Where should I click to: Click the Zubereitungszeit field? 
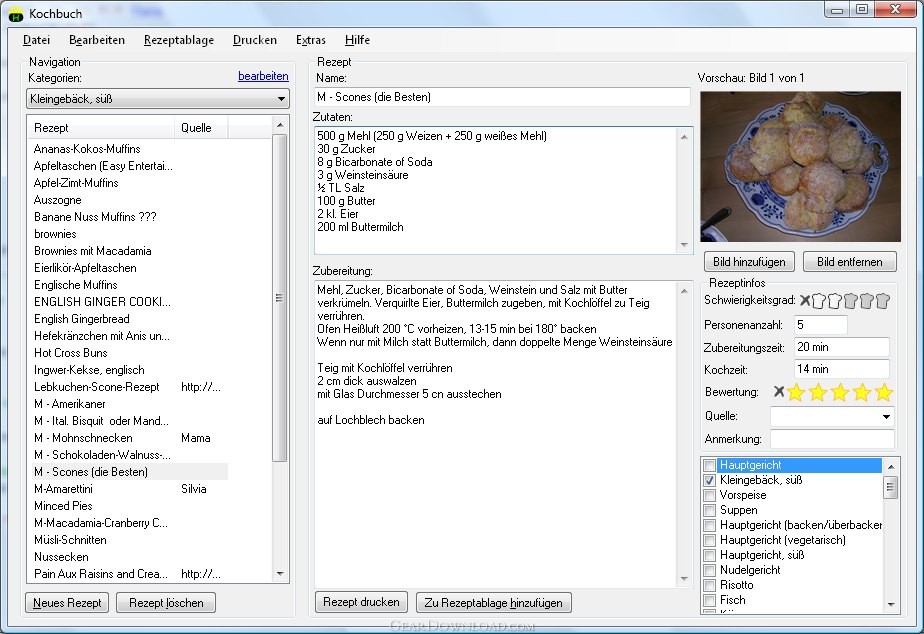(841, 347)
